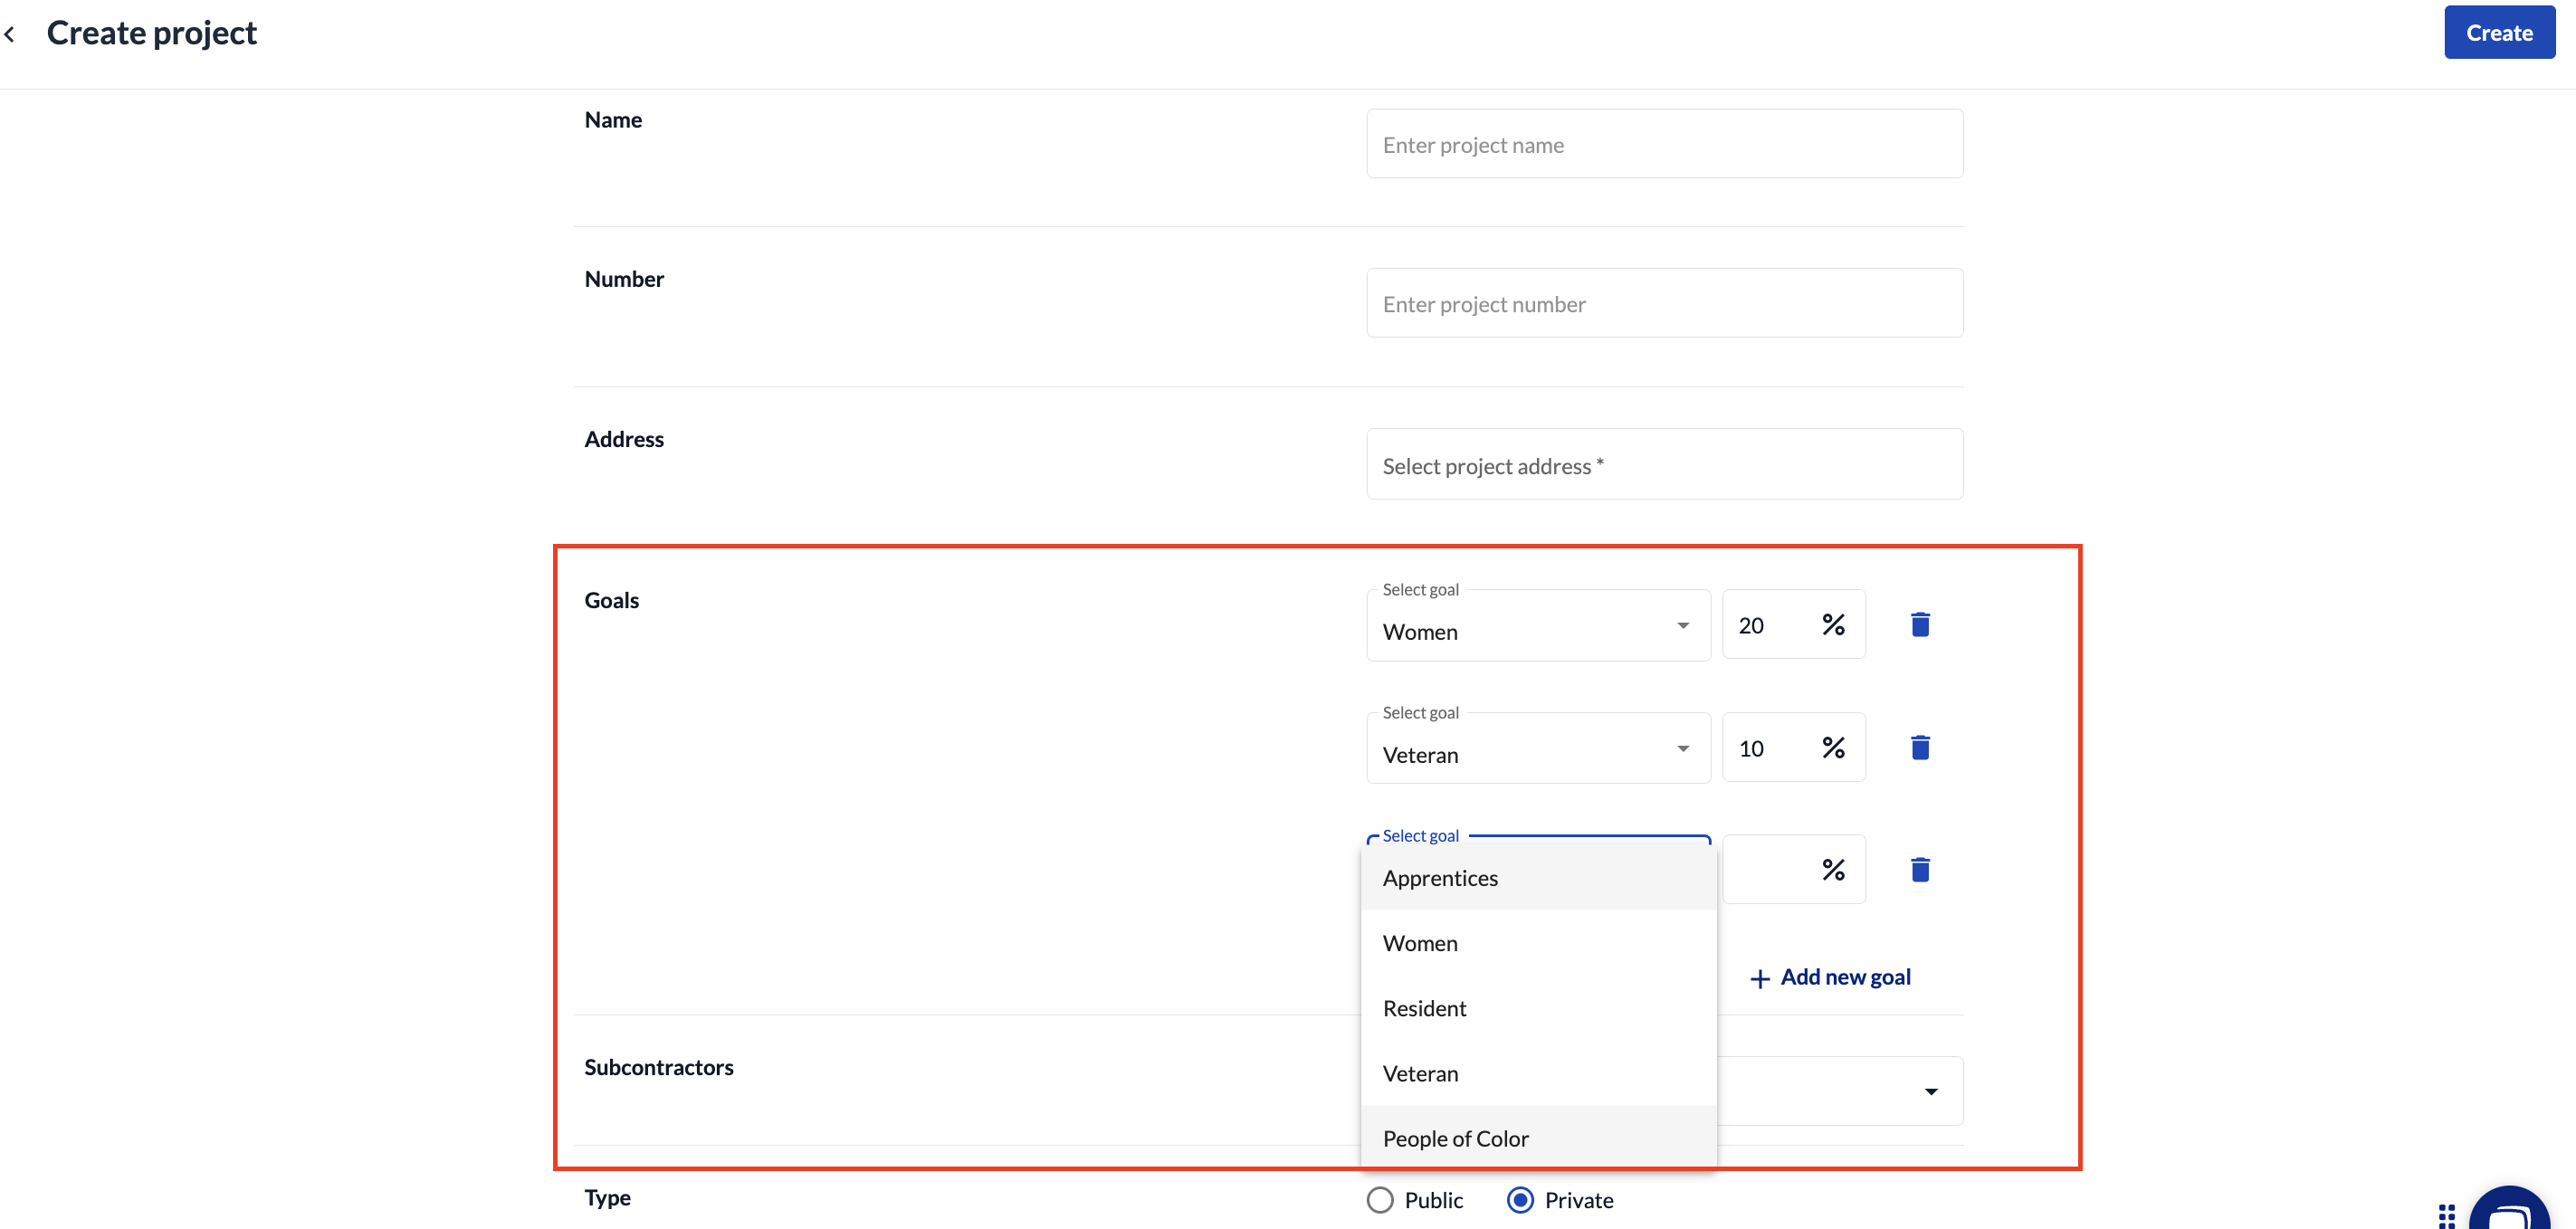
Task: Expand the Subcontractors dropdown arrow
Action: tap(1930, 1091)
